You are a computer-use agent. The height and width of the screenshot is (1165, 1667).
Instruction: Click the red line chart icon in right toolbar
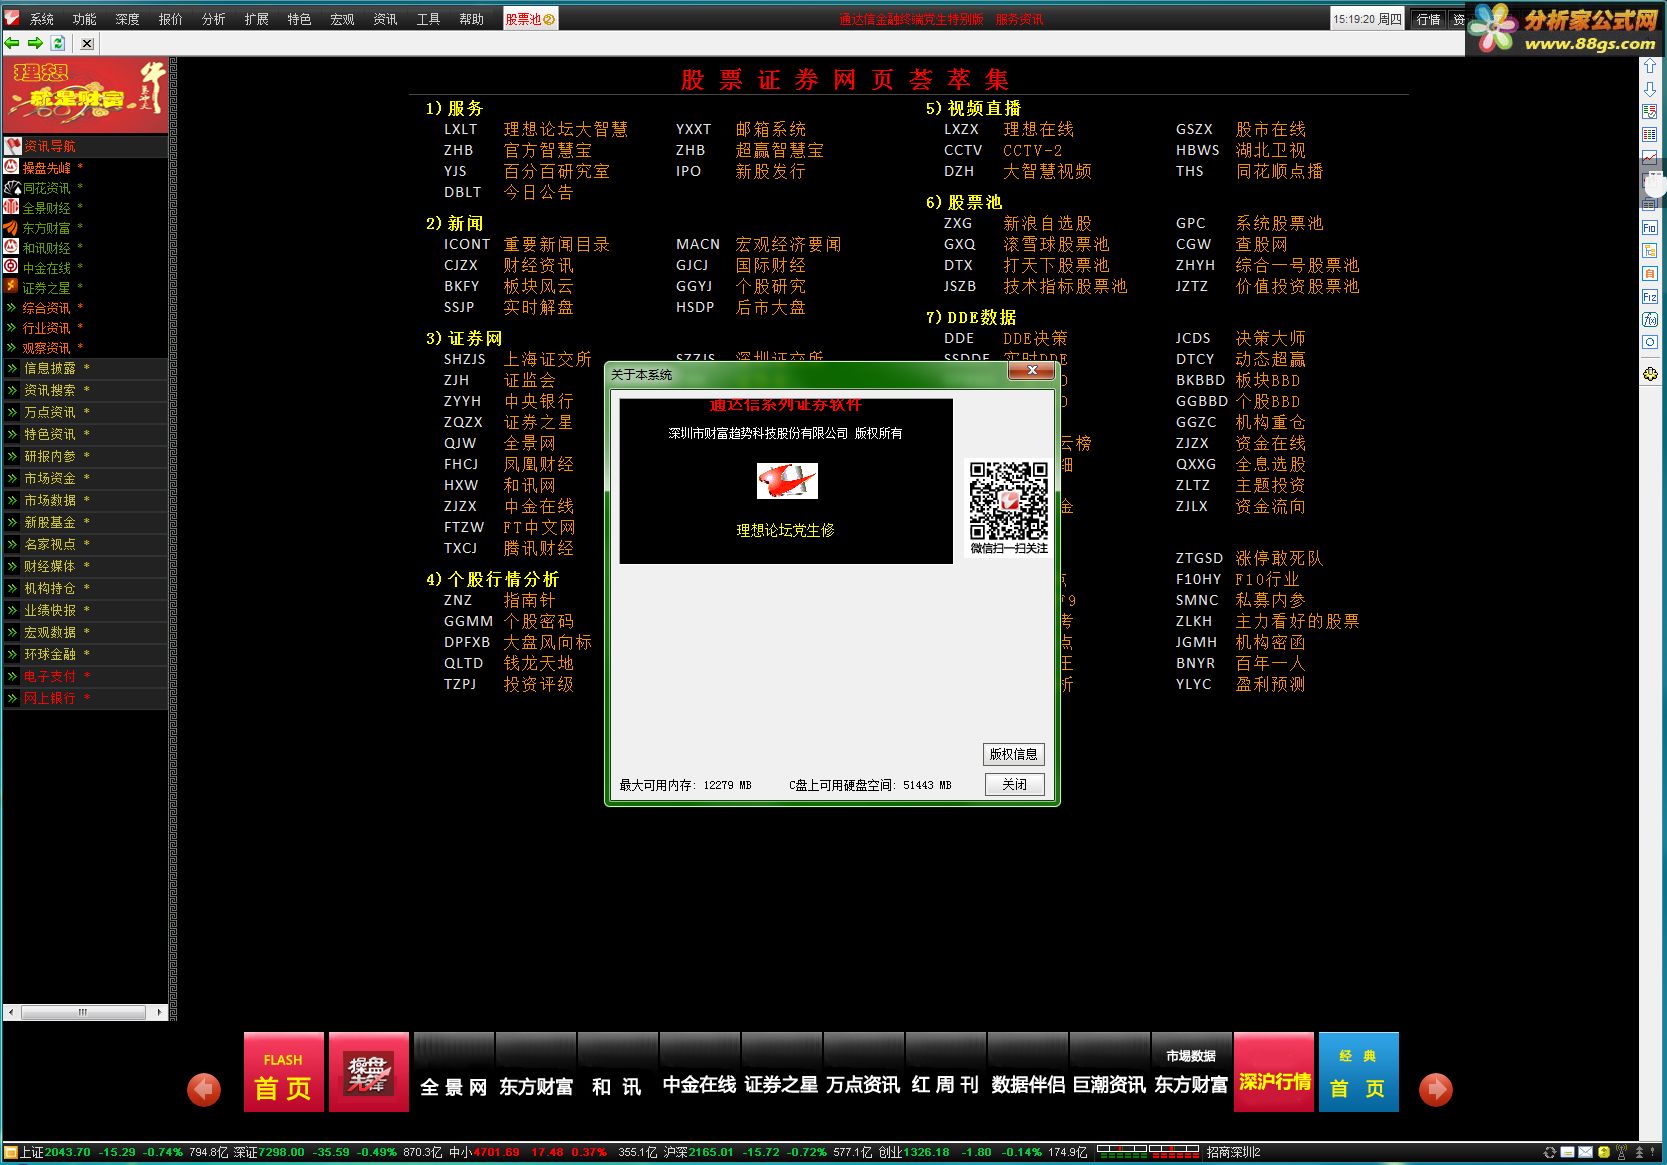pyautogui.click(x=1650, y=158)
